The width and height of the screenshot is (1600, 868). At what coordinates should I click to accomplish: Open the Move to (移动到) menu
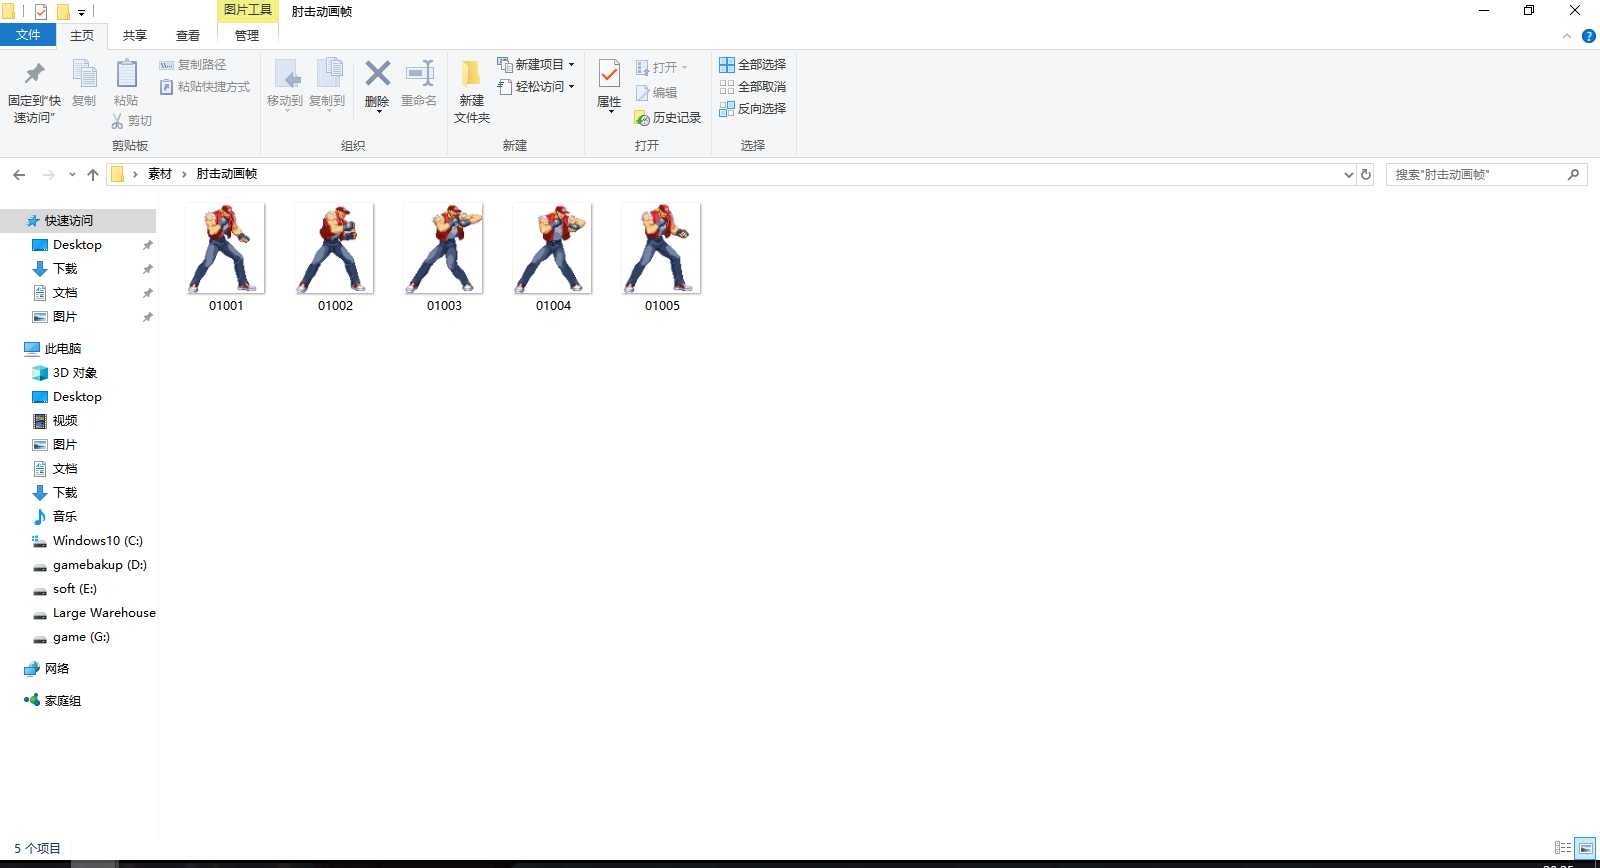click(285, 85)
